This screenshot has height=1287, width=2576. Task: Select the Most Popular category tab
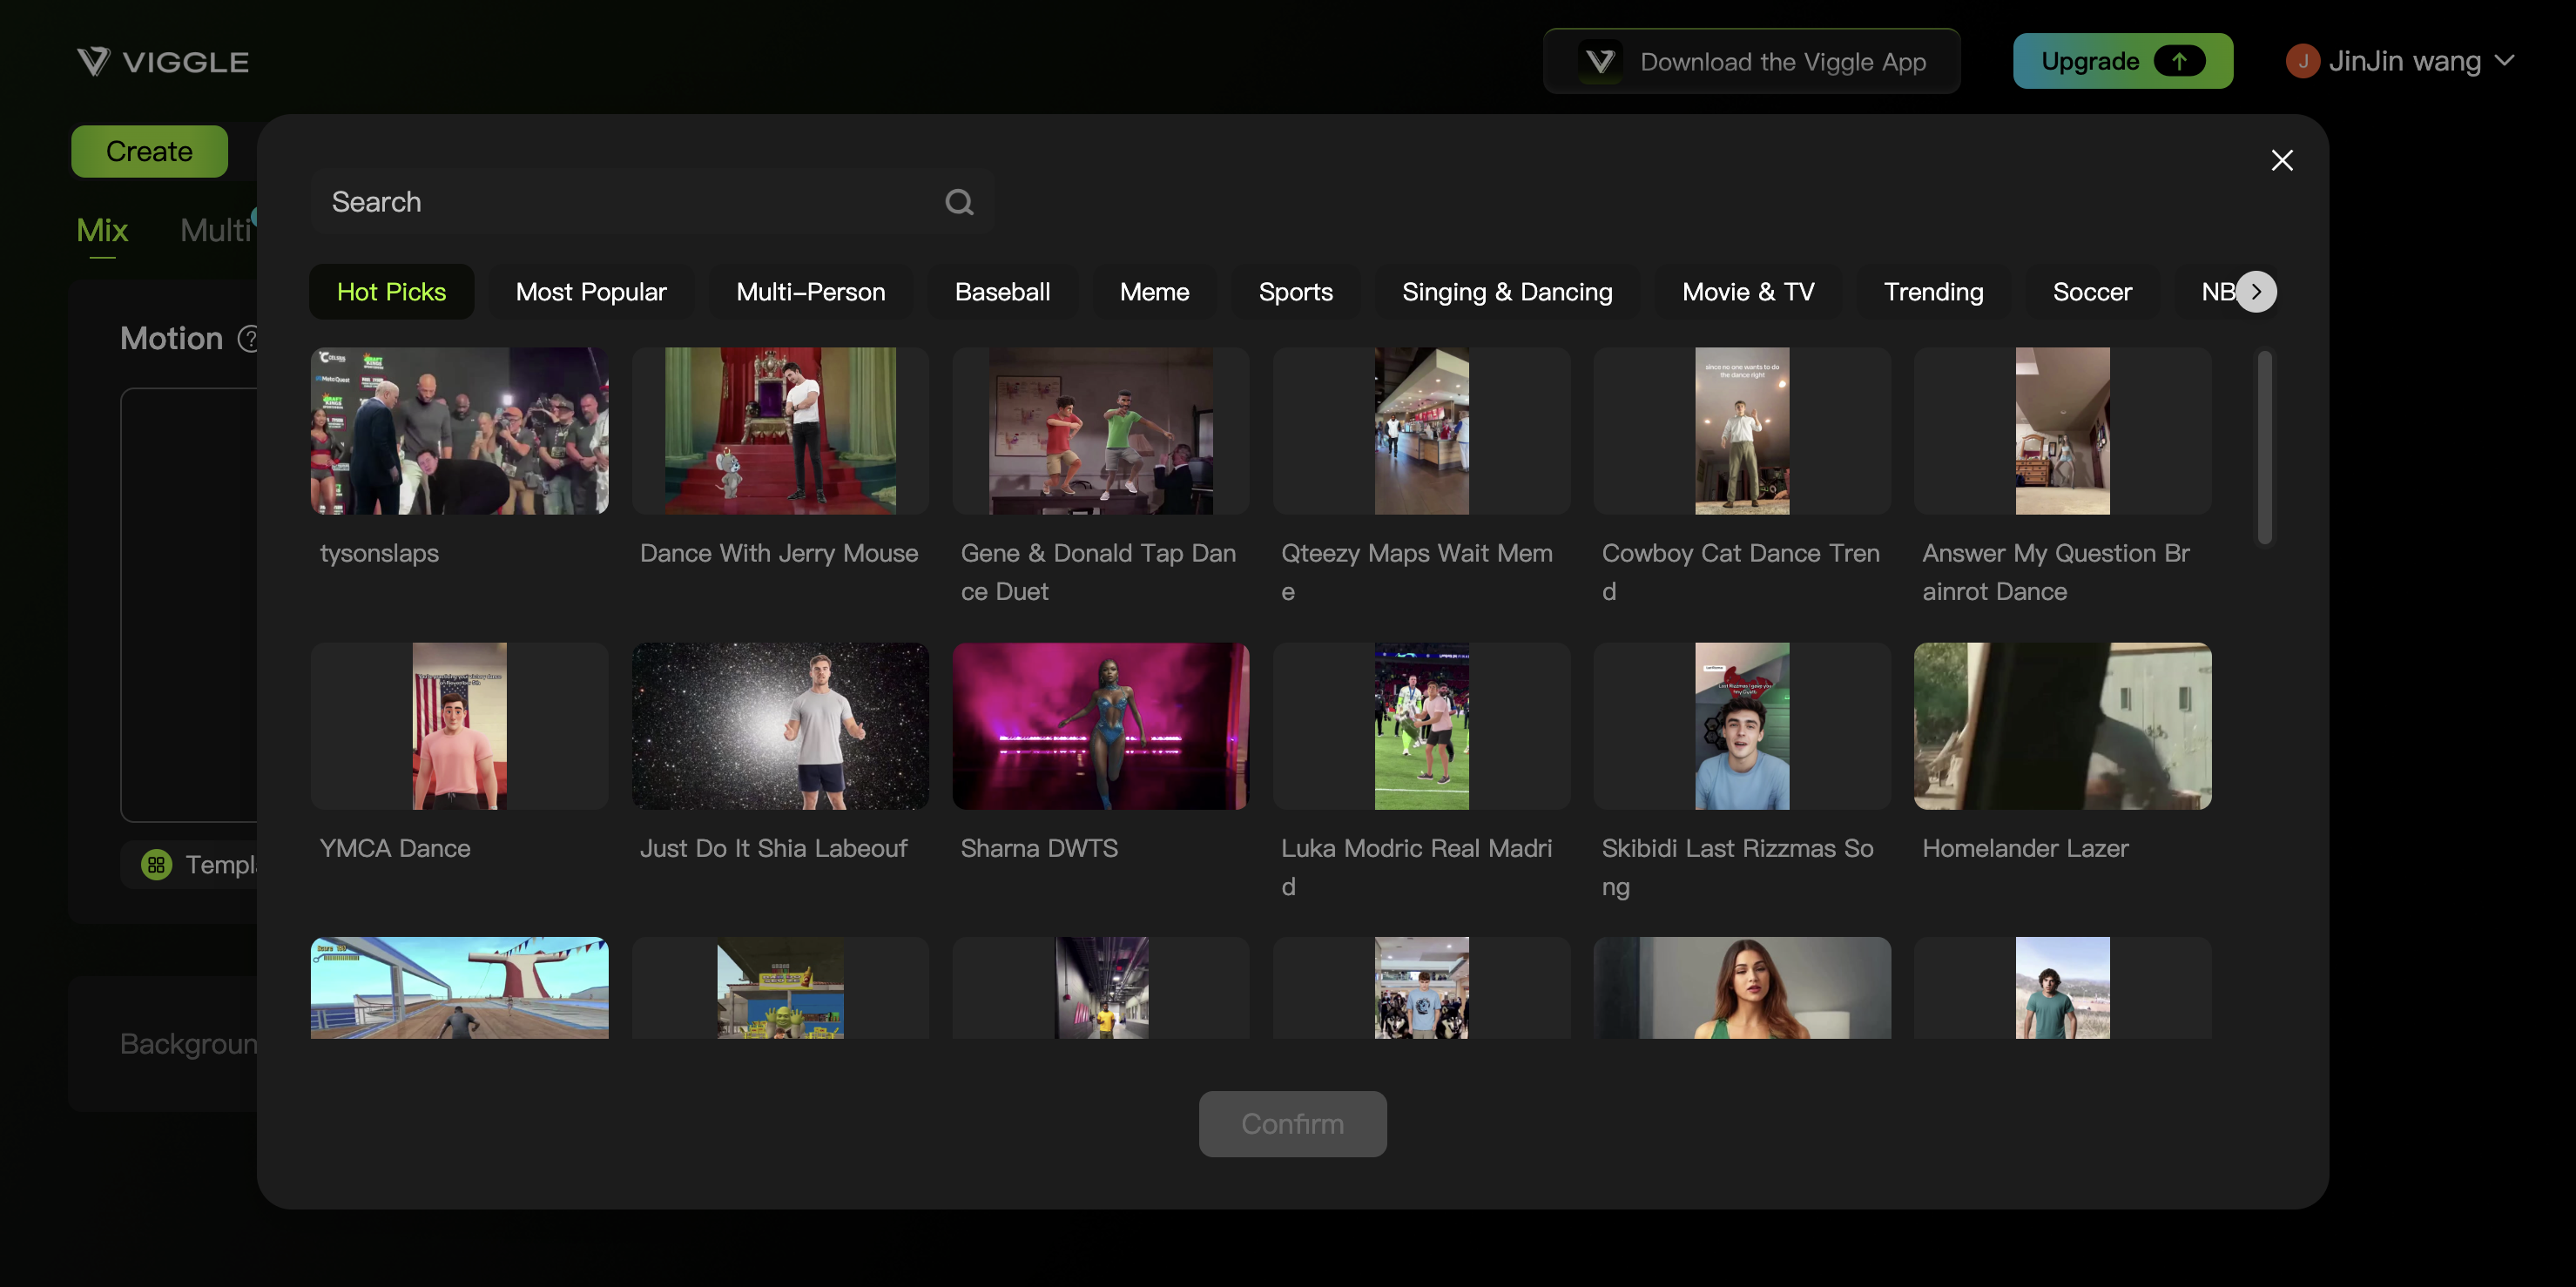590,292
